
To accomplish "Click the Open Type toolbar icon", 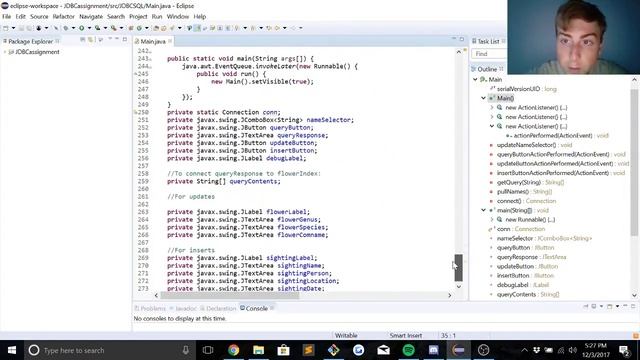I will click(156, 28).
